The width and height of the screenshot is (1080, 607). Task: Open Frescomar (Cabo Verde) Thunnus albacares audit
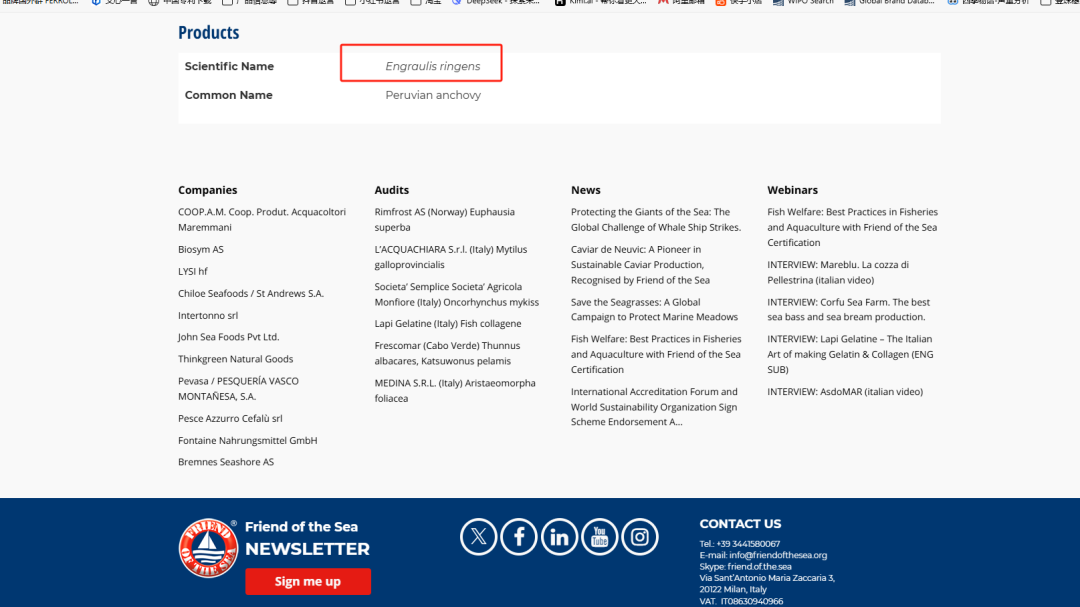tap(447, 353)
